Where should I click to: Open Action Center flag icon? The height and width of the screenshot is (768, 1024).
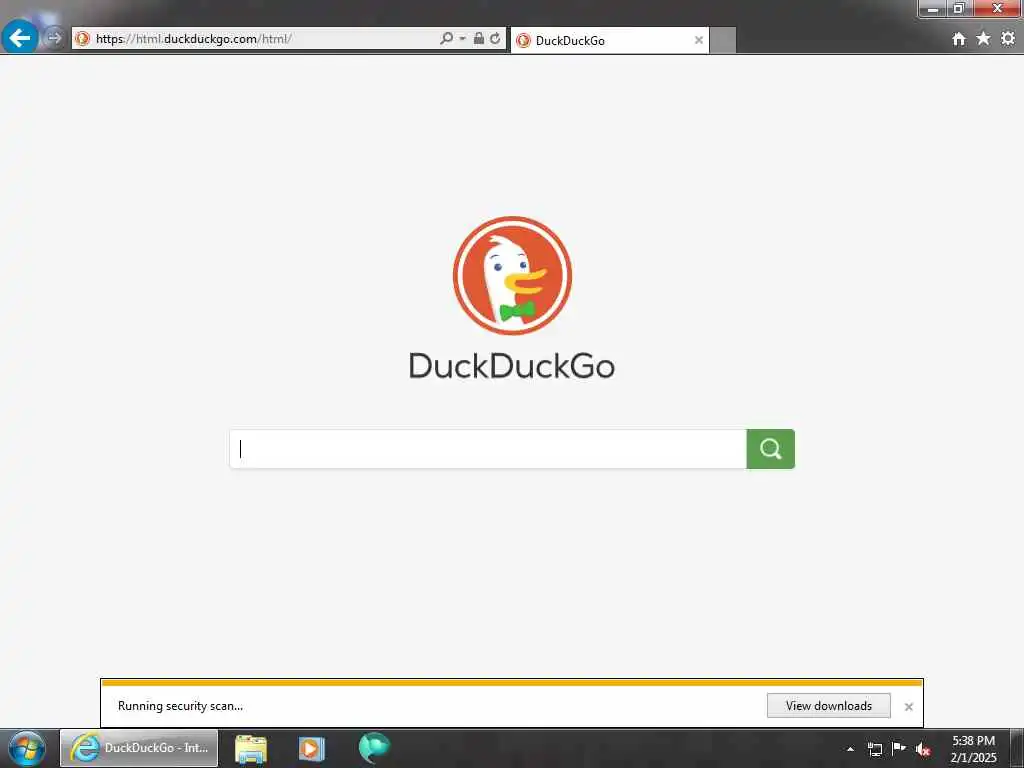[899, 748]
